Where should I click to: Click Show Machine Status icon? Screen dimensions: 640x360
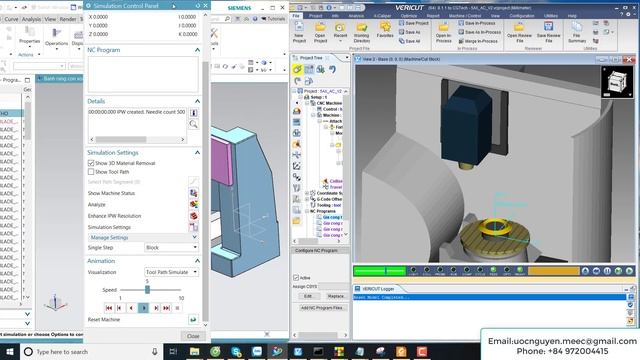tap(193, 193)
